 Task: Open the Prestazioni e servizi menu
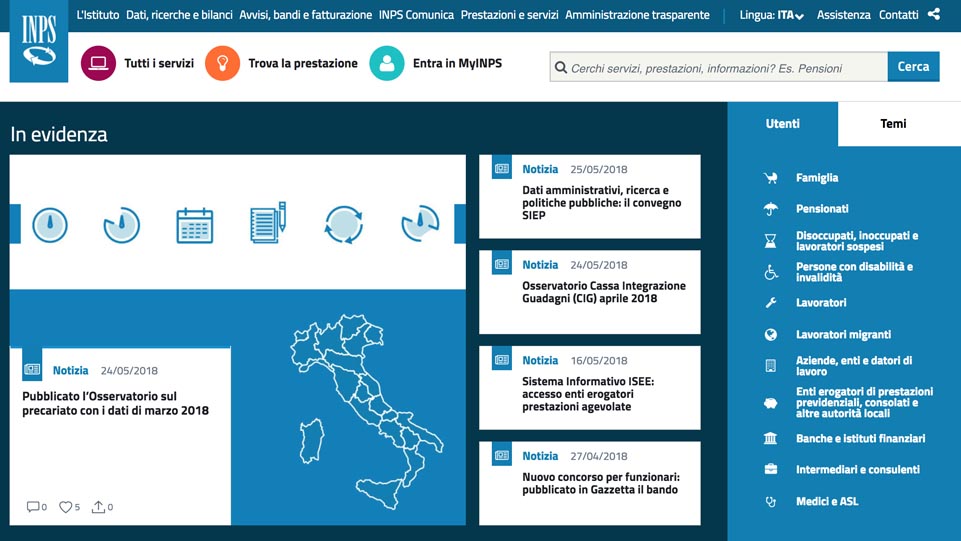pos(509,15)
